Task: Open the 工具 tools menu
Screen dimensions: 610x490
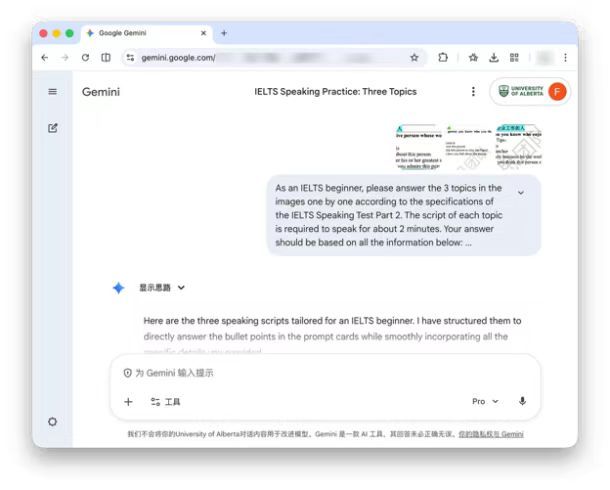Action: [x=165, y=401]
